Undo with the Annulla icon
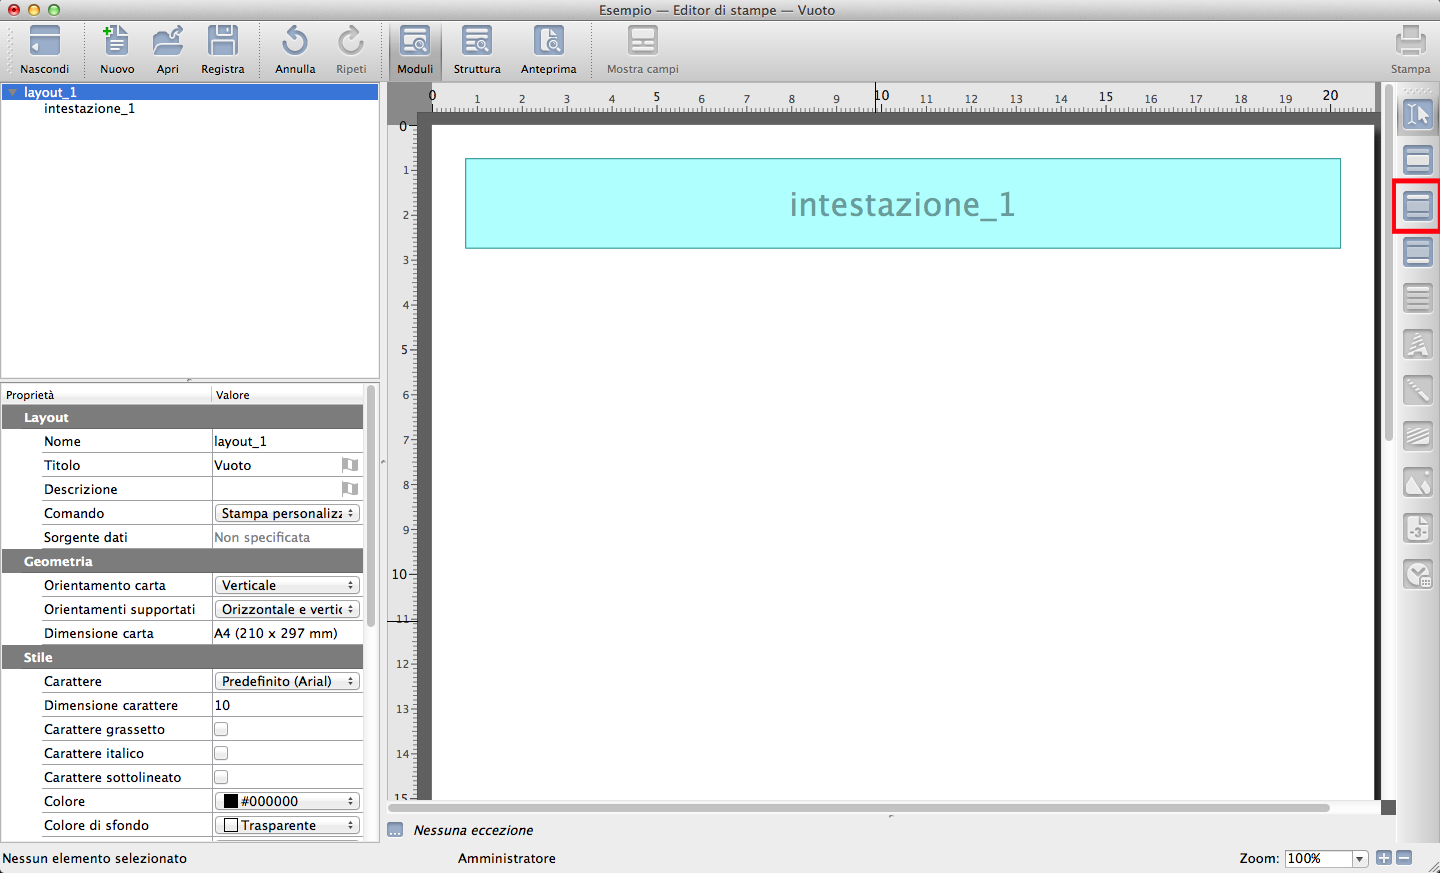The width and height of the screenshot is (1440, 873). tap(295, 43)
